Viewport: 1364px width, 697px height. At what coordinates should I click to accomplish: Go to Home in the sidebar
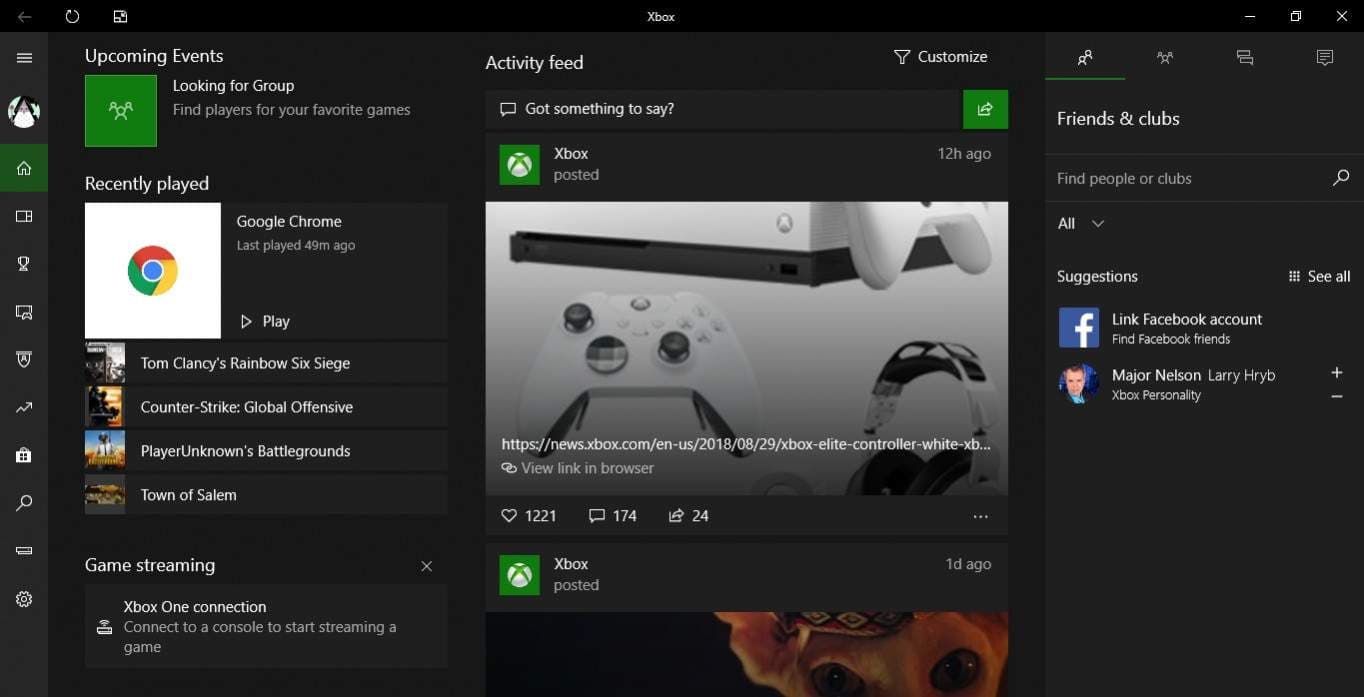[24, 168]
